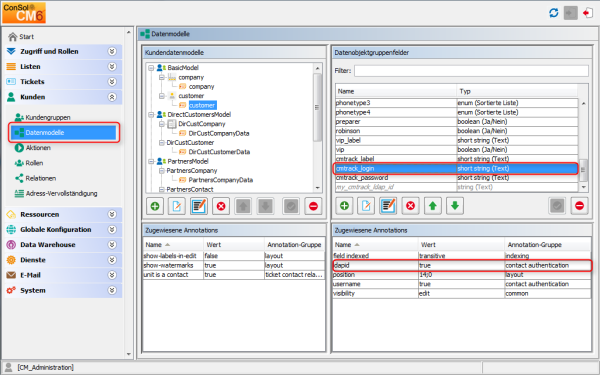Move field down with green down arrow

click(x=455, y=205)
